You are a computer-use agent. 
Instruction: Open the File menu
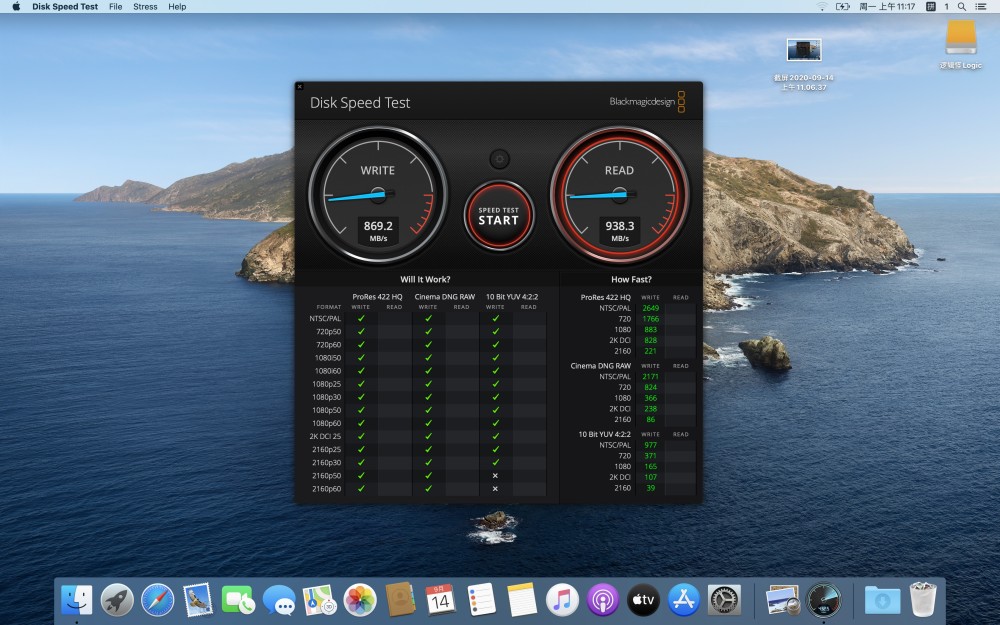pos(115,6)
